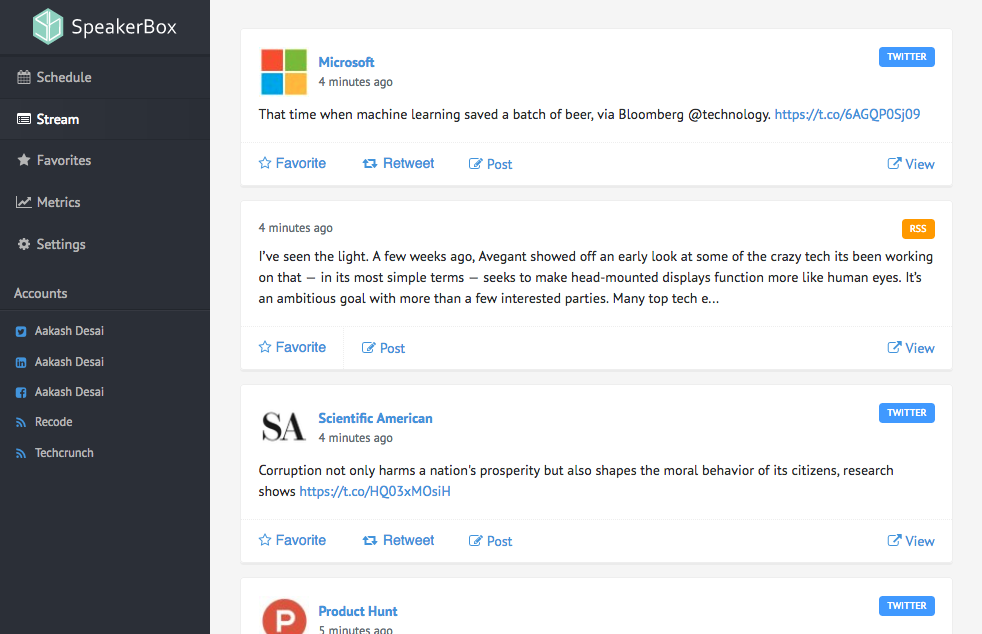Favorite the Scientific American tweet
The width and height of the screenshot is (982, 634).
click(292, 540)
